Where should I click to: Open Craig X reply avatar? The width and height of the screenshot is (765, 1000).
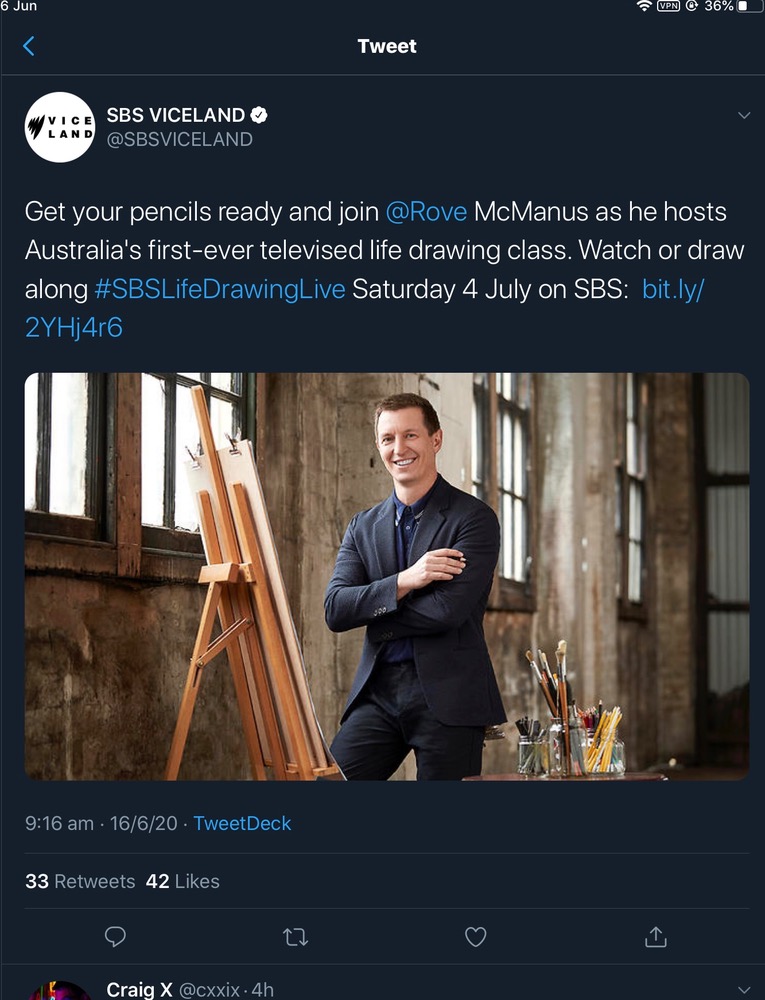click(x=59, y=990)
